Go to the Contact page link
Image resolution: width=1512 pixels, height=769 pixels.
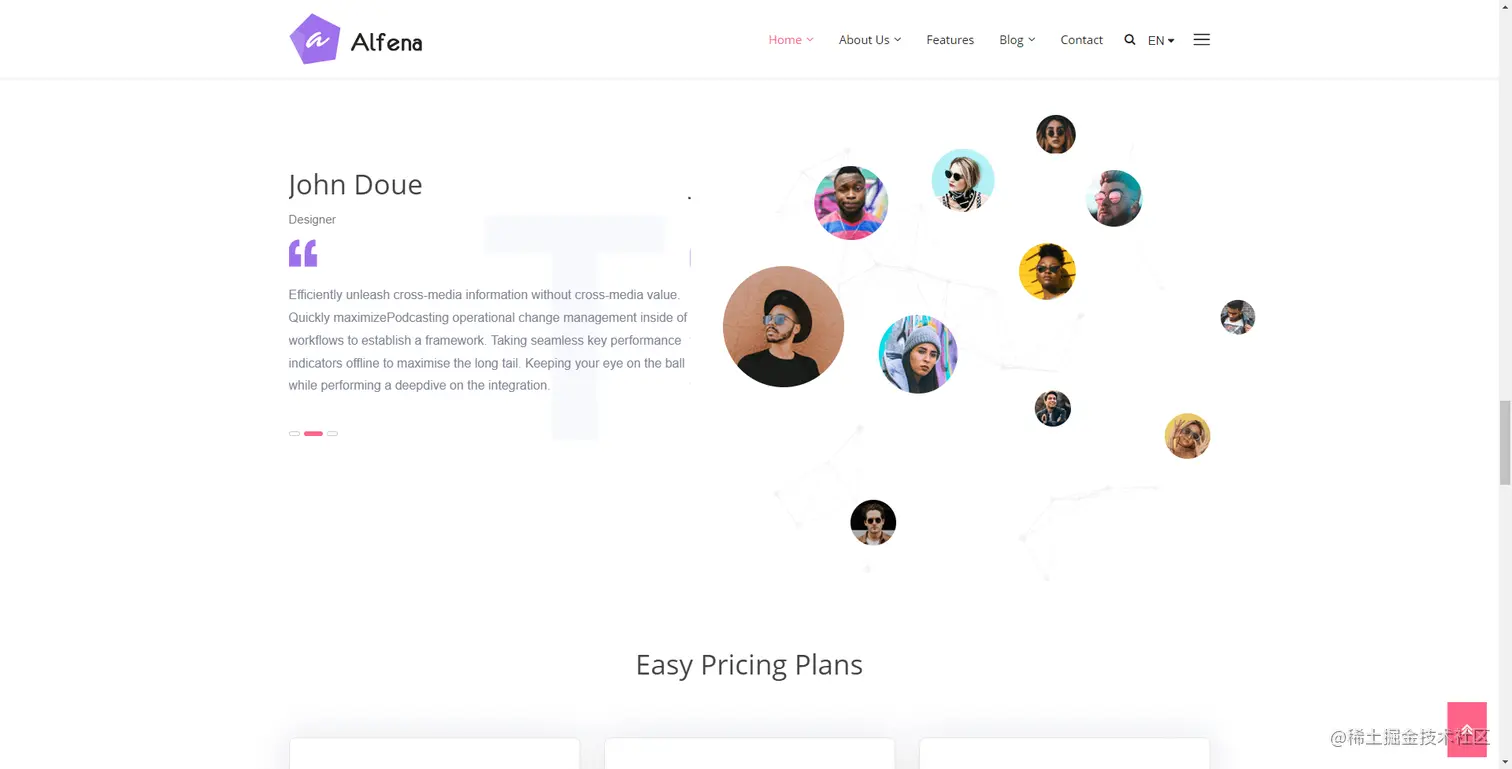(1081, 40)
